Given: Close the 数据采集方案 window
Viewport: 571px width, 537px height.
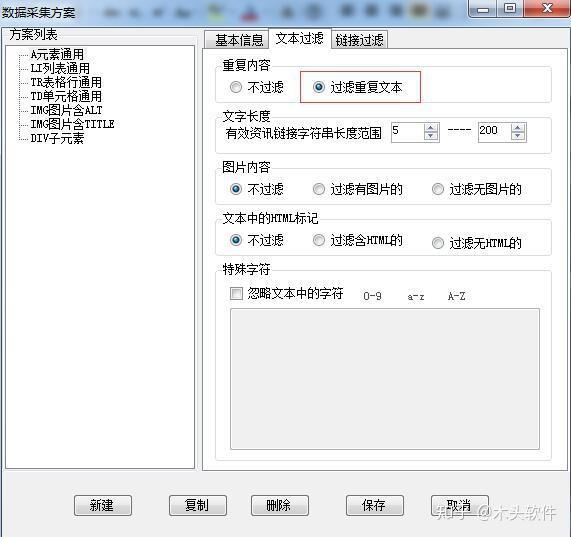Looking at the screenshot, I should point(547,8).
